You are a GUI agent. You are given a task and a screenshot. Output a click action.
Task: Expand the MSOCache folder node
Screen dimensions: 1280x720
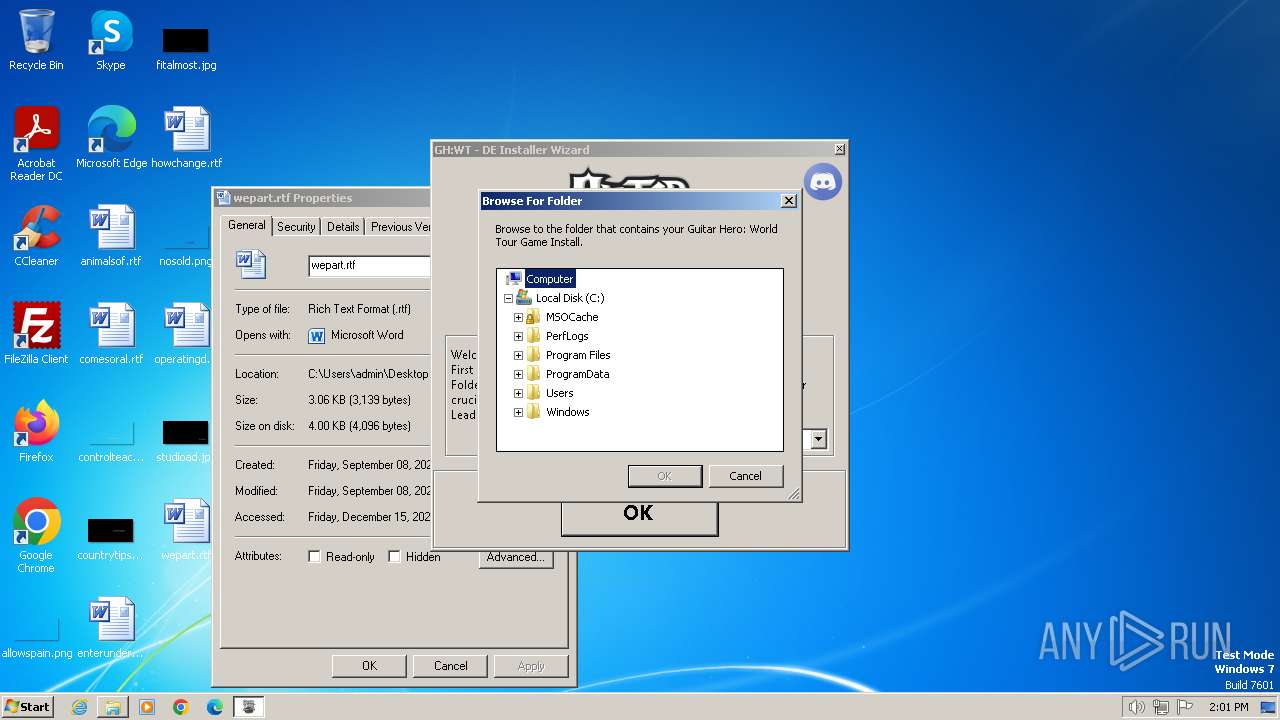(518, 317)
